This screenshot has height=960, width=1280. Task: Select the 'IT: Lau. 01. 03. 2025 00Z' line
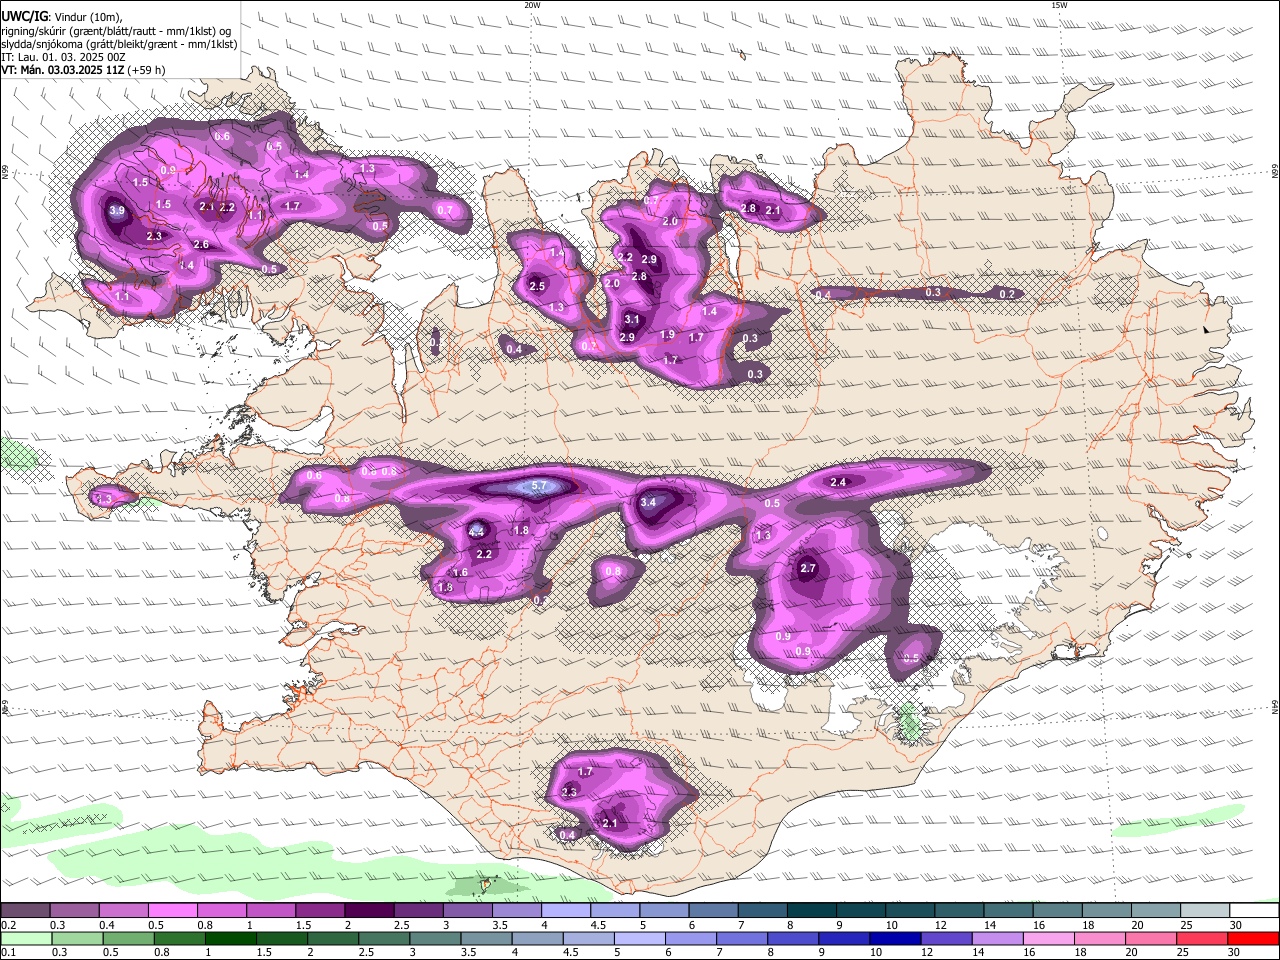point(63,57)
